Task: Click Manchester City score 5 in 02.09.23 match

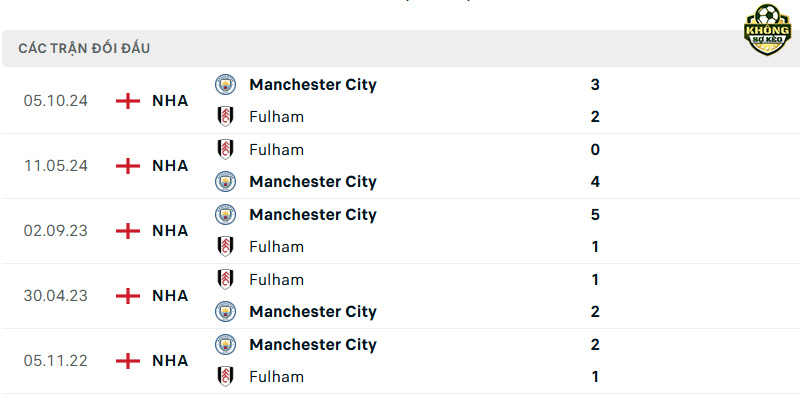Action: (595, 215)
